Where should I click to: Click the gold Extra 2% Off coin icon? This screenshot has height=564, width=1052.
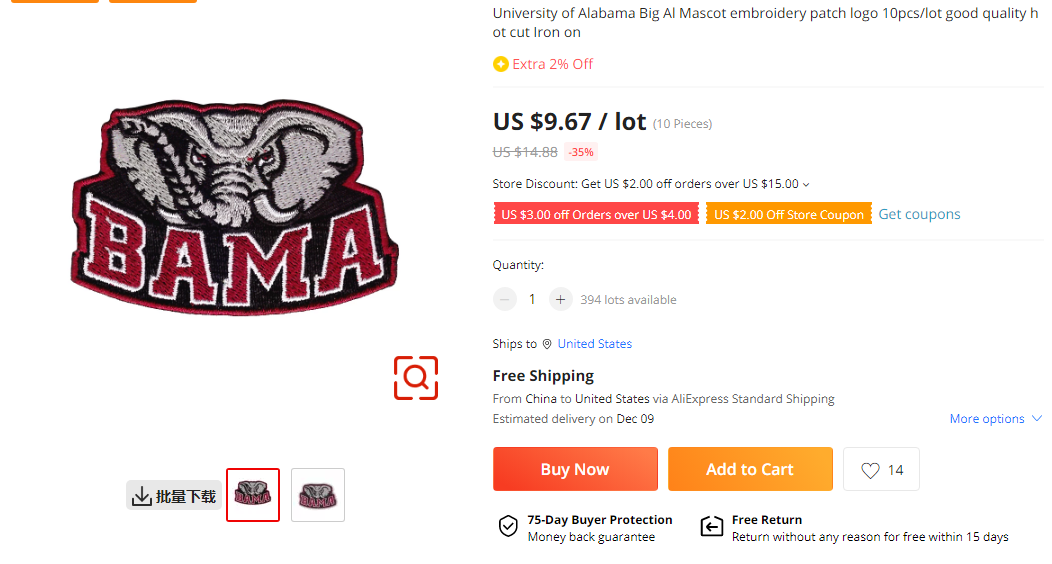point(501,64)
